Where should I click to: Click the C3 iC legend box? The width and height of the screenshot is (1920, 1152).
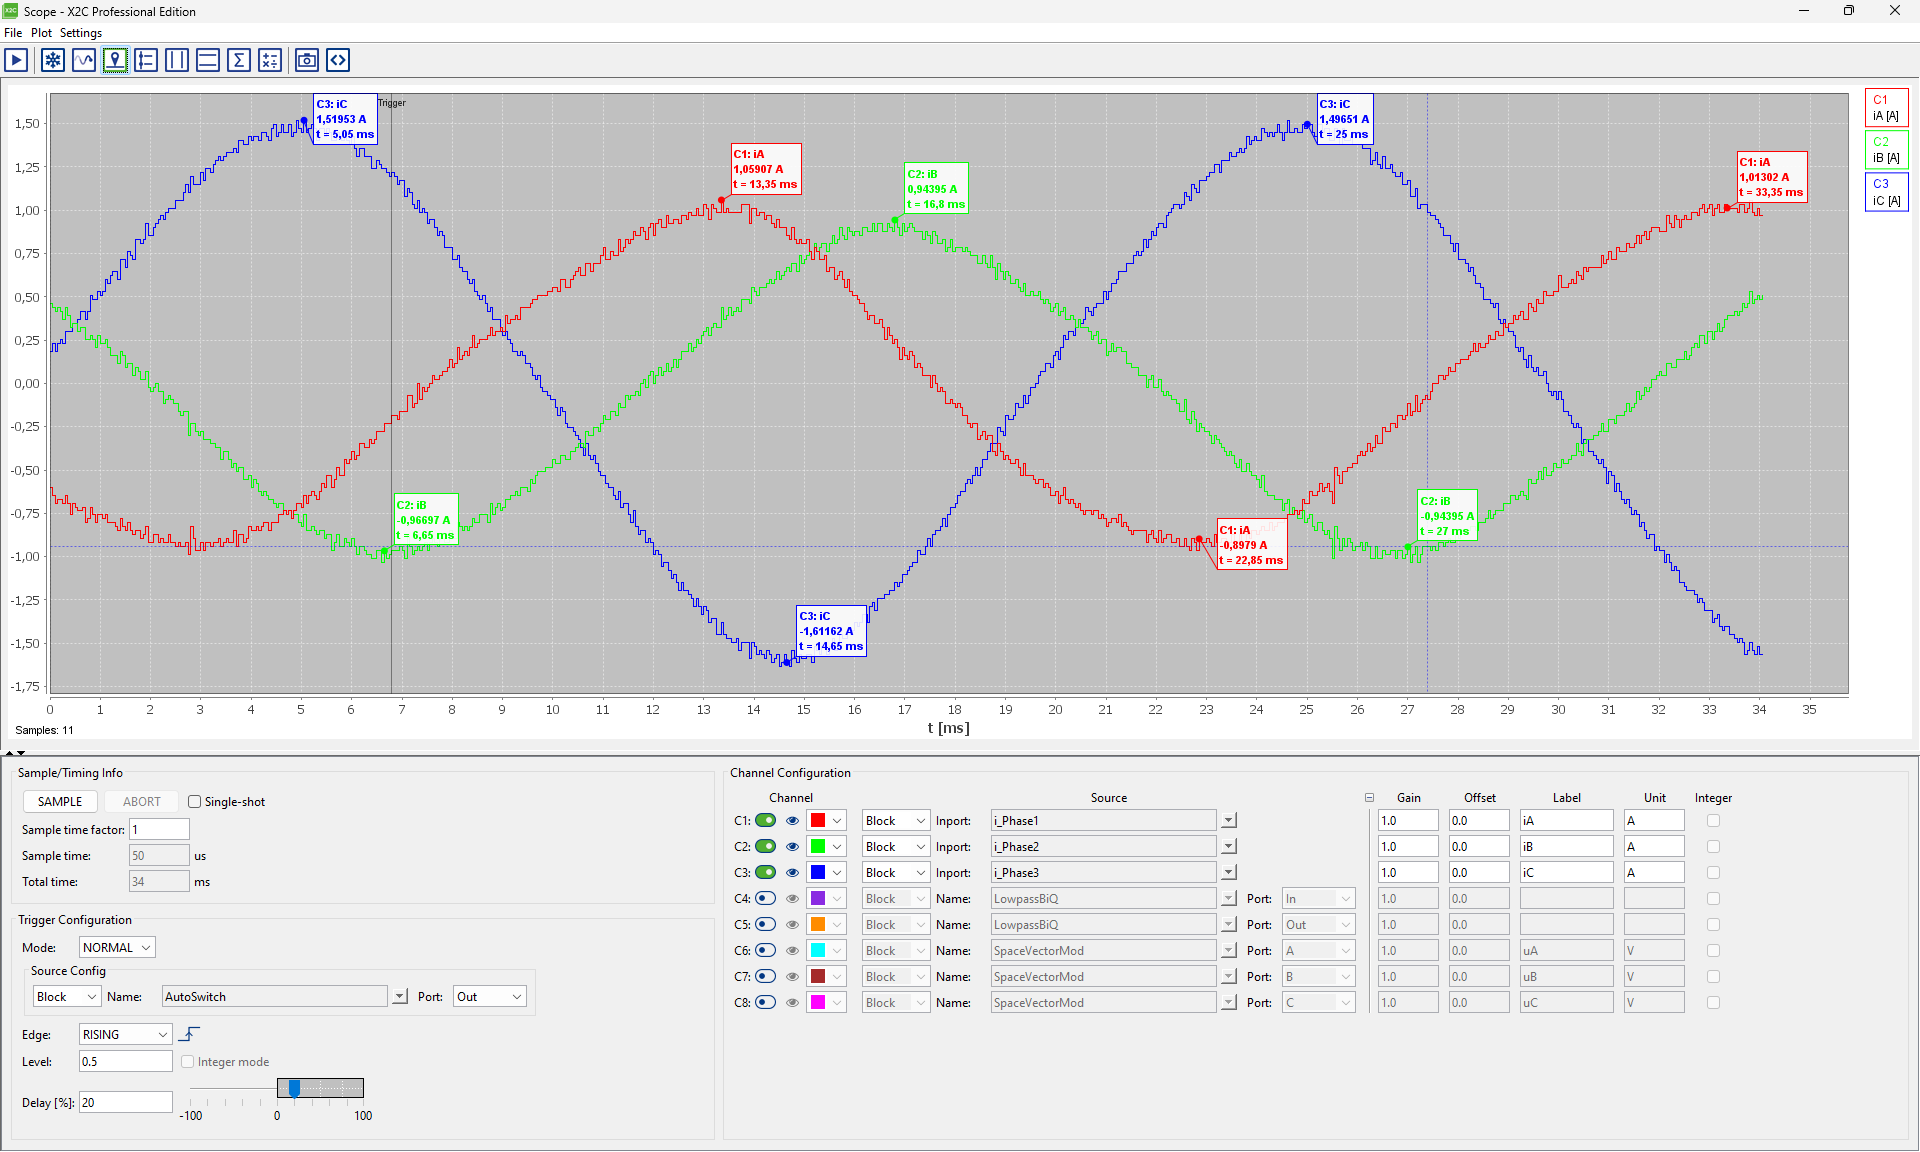click(x=1886, y=192)
